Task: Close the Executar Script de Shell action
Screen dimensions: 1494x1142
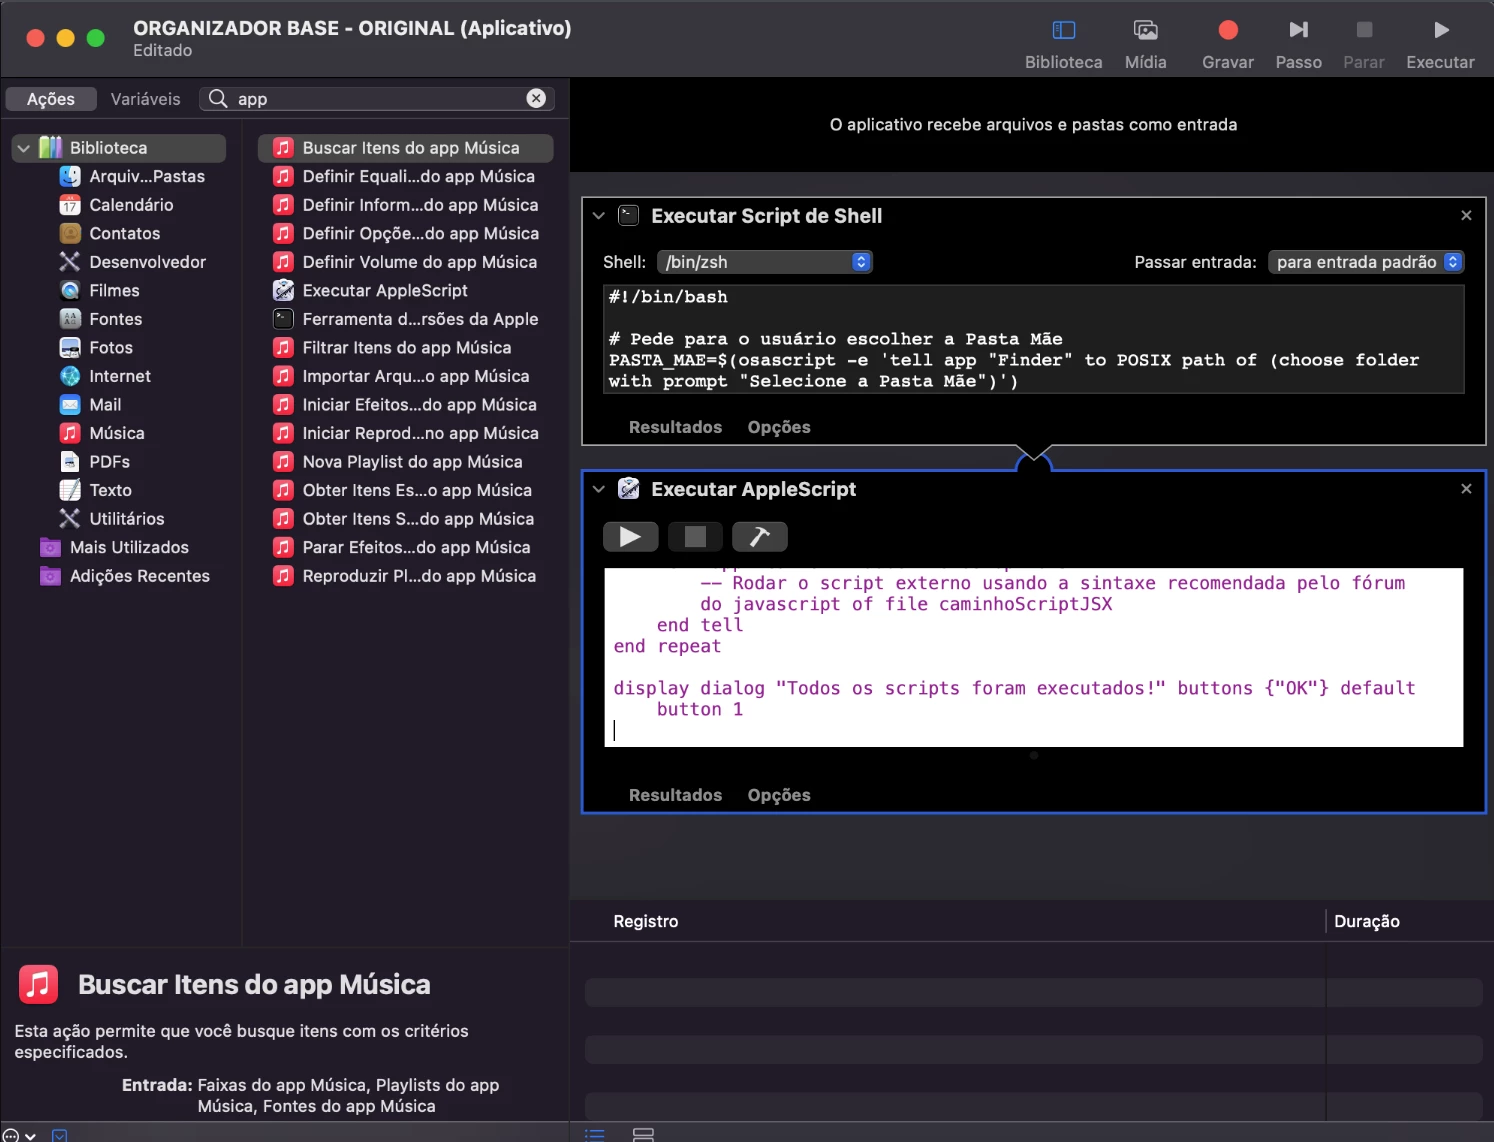Action: pos(1466,215)
